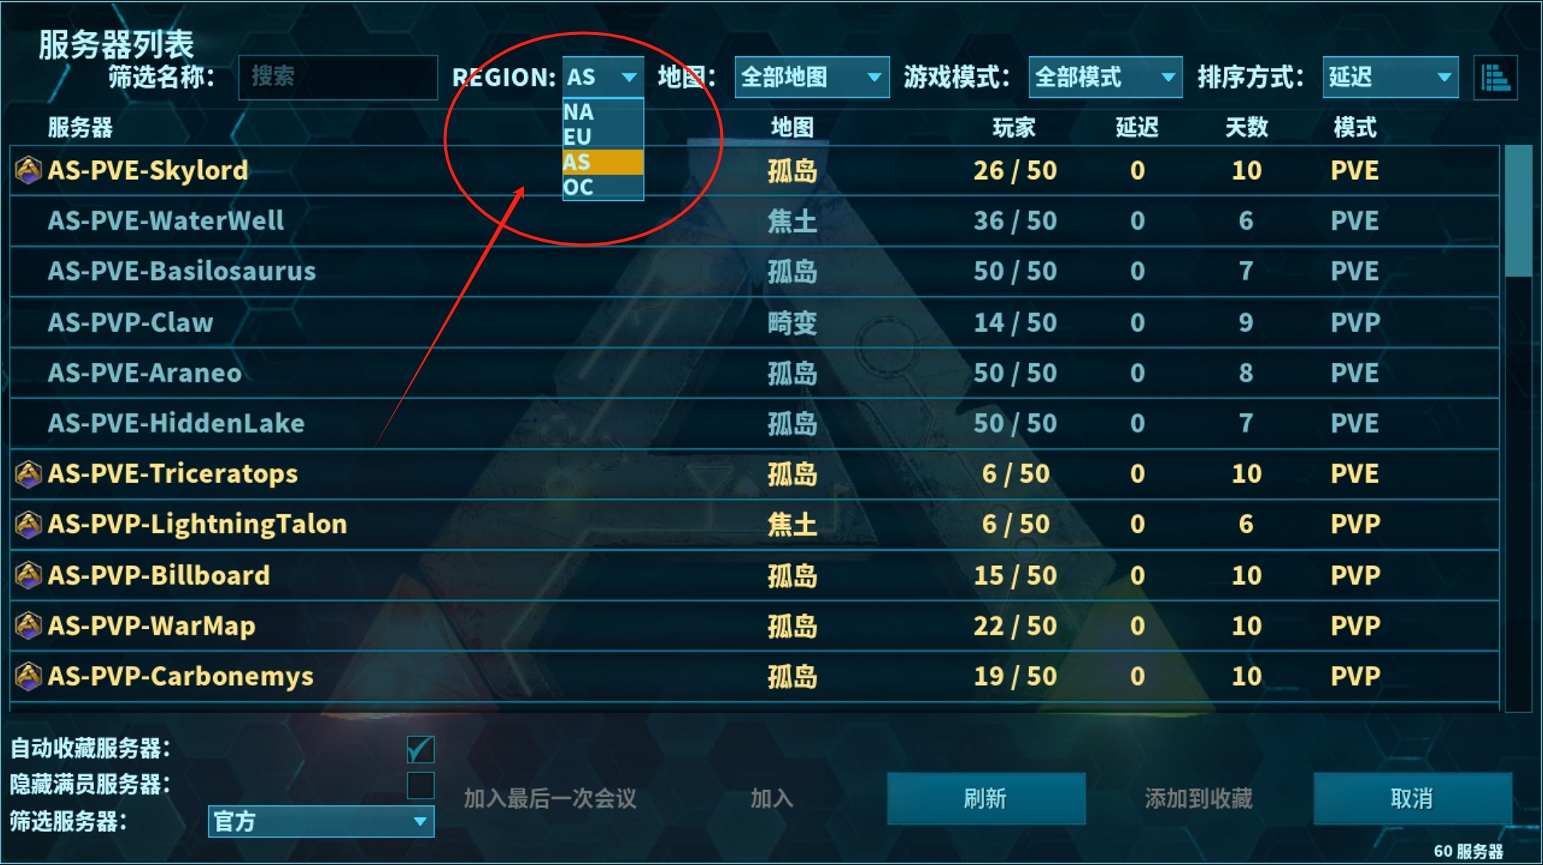Open the 地图 全部地图 dropdown

coord(811,77)
